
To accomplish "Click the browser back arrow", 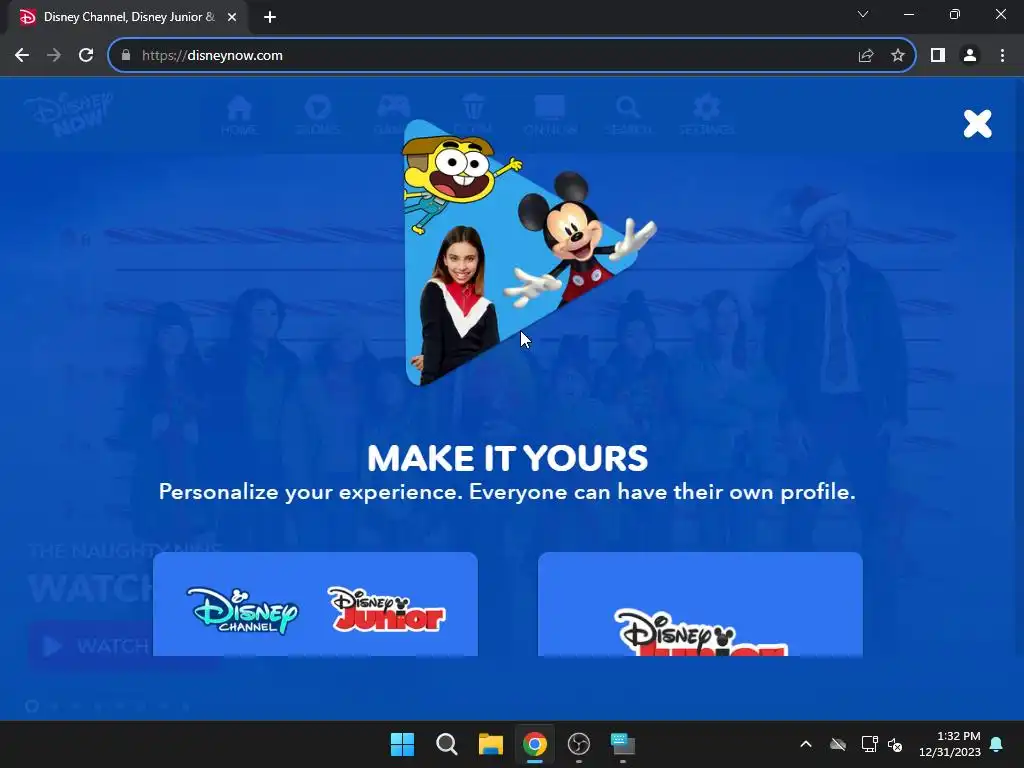I will (22, 56).
